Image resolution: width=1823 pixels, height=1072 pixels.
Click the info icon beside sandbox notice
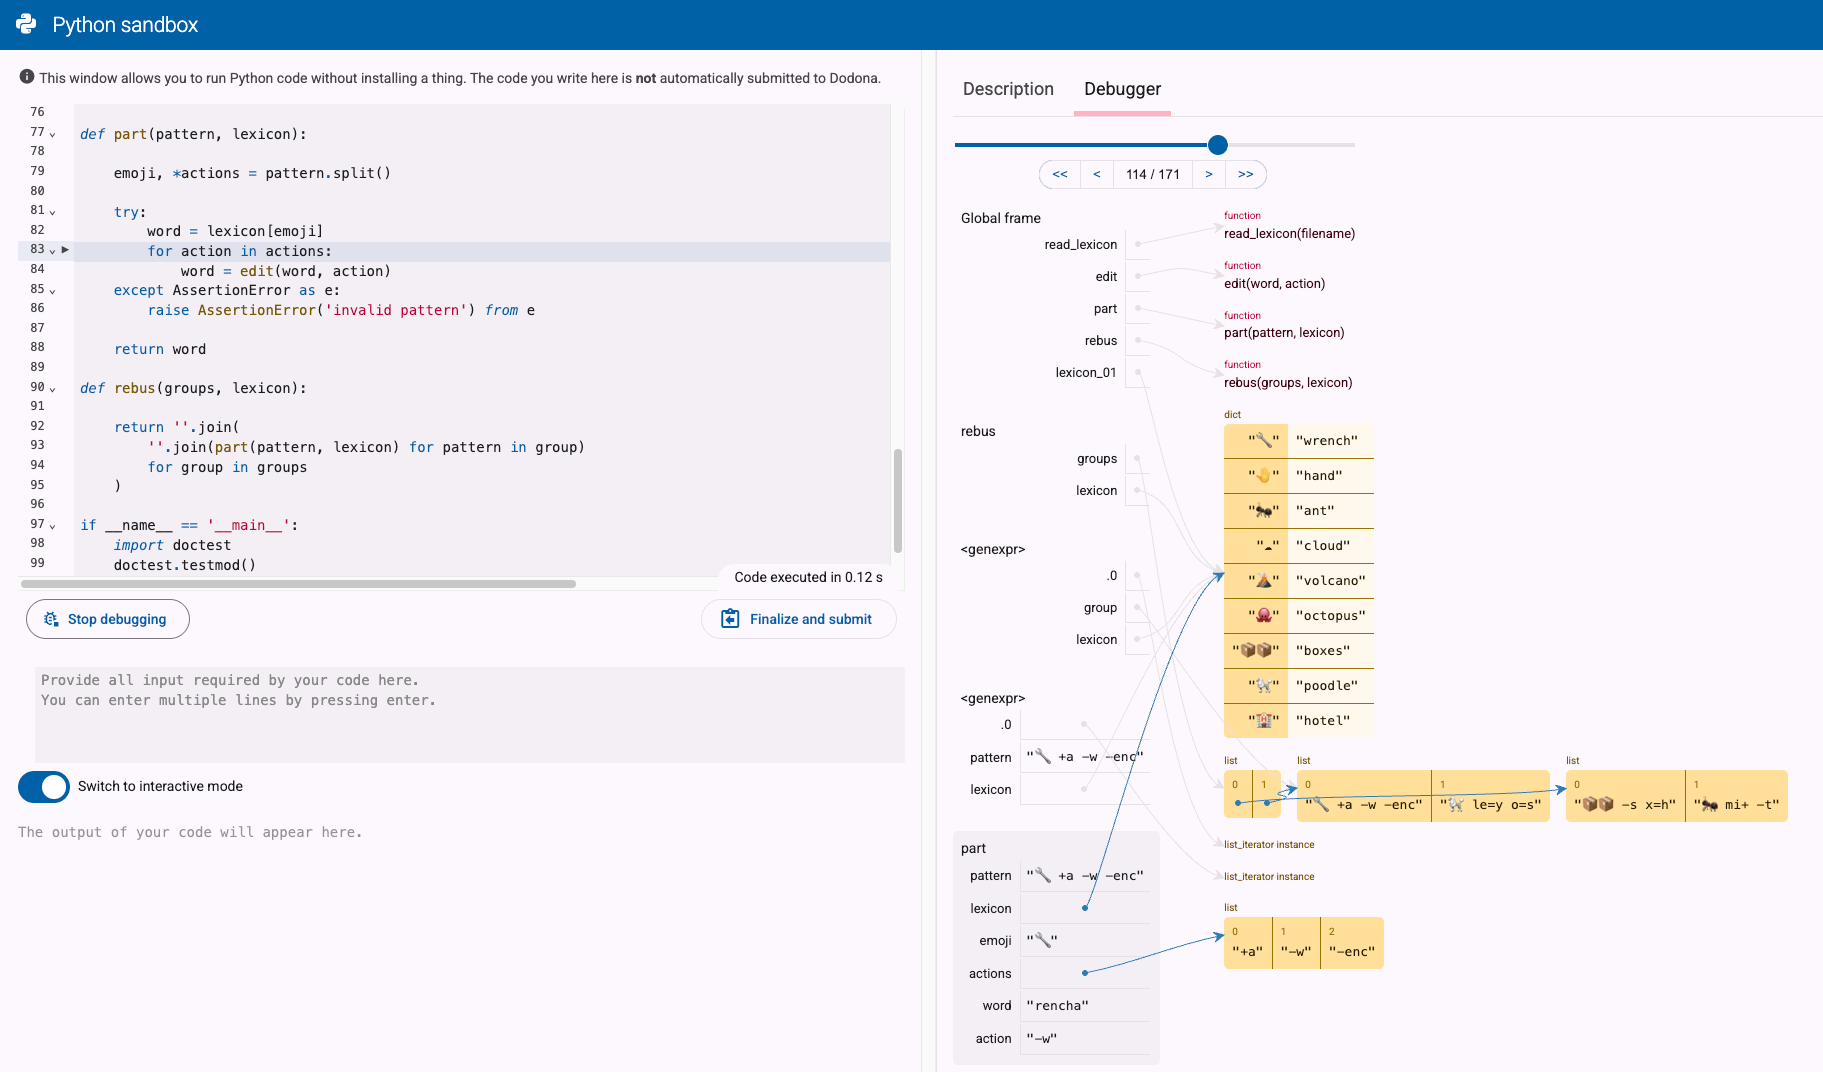click(x=27, y=77)
